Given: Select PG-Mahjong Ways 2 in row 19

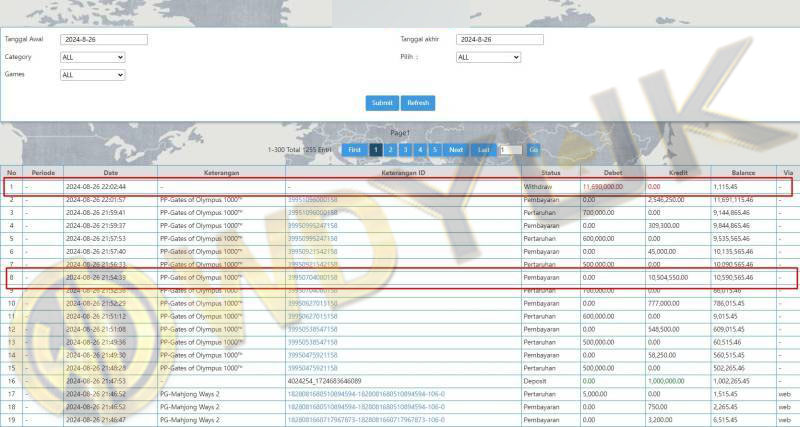Looking at the screenshot, I should 190,420.
